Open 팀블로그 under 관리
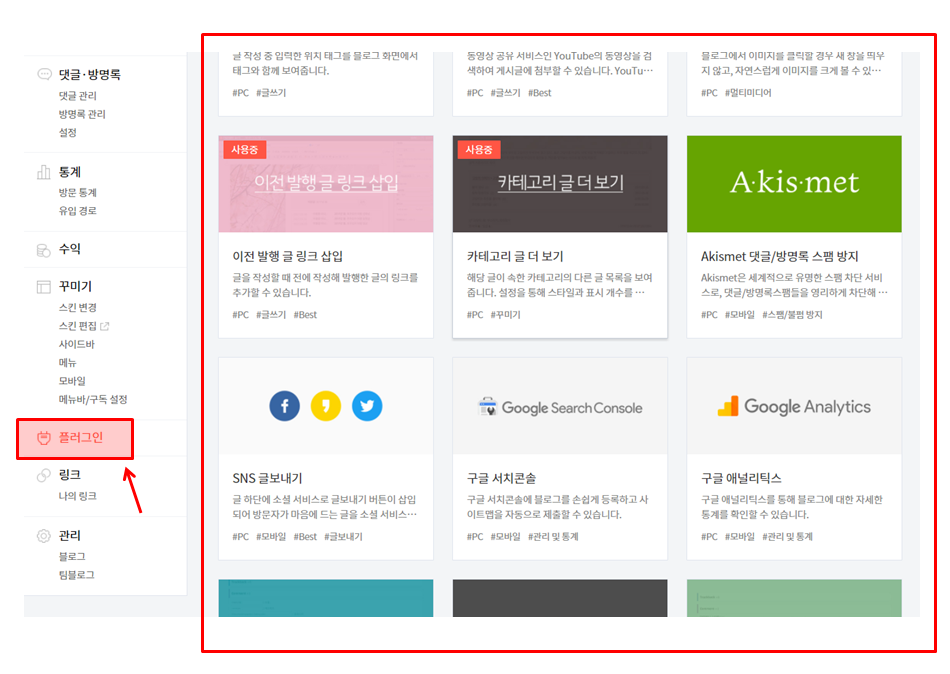 coord(76,575)
